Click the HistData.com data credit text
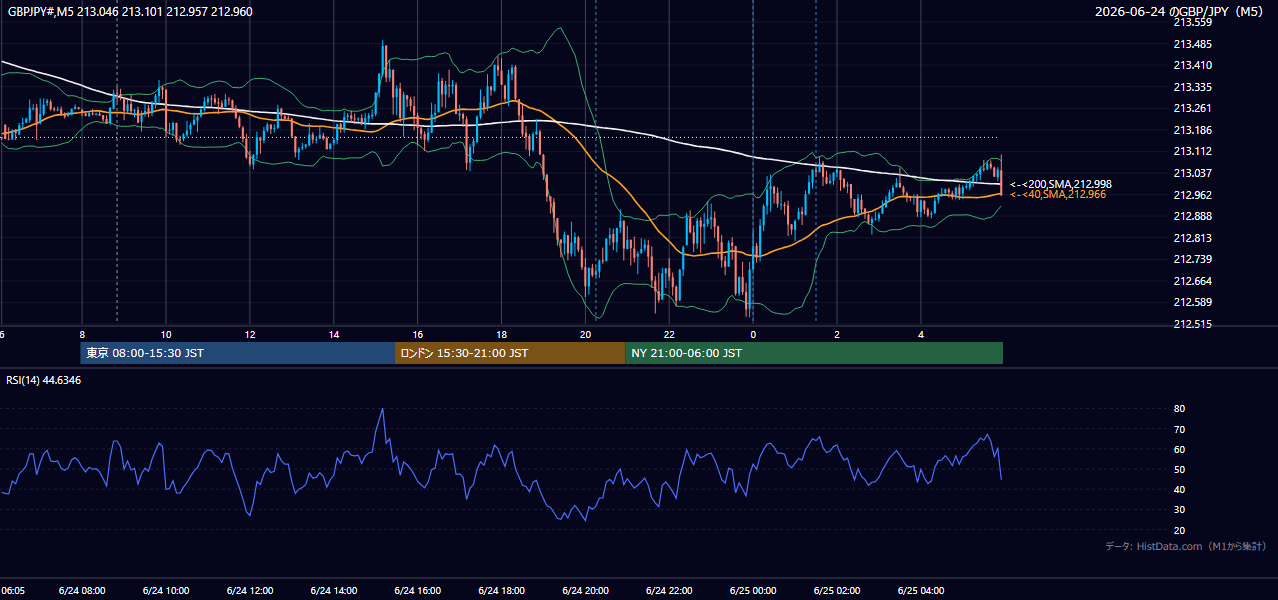Viewport: 1278px width, 600px height. point(1186,546)
